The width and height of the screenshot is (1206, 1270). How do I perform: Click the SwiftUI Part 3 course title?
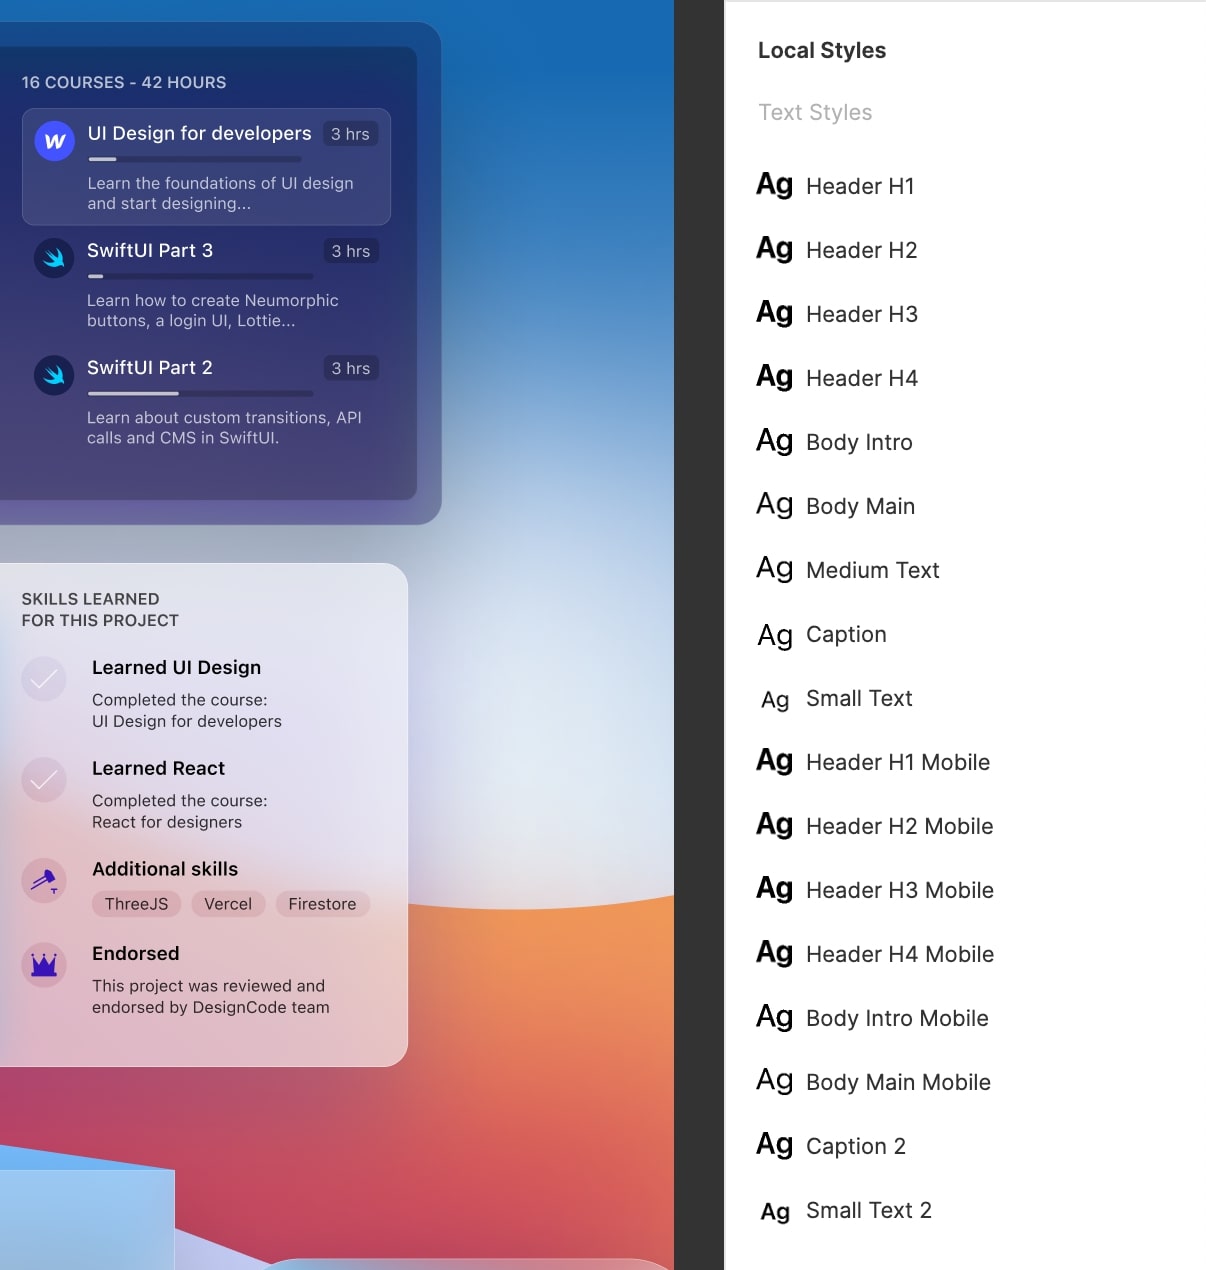[150, 250]
